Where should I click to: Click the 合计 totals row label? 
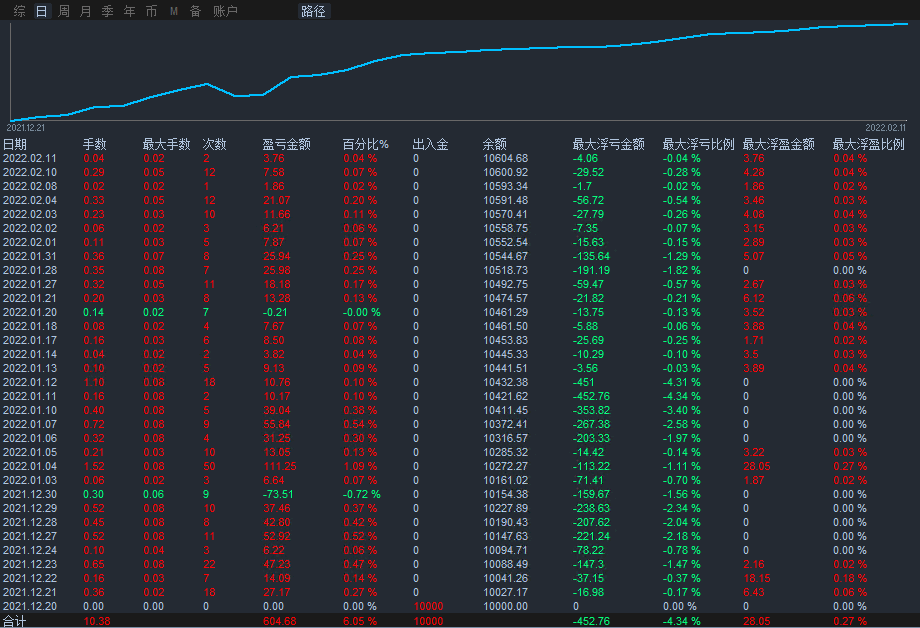tap(14, 621)
